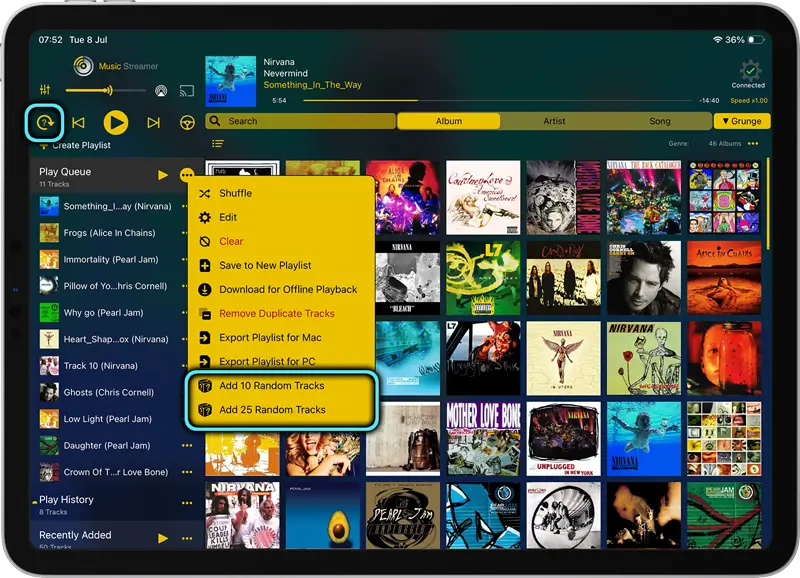Screen dimensions: 800x578
Task: Select Why go (Pearl Jam) track
Action: coord(108,312)
